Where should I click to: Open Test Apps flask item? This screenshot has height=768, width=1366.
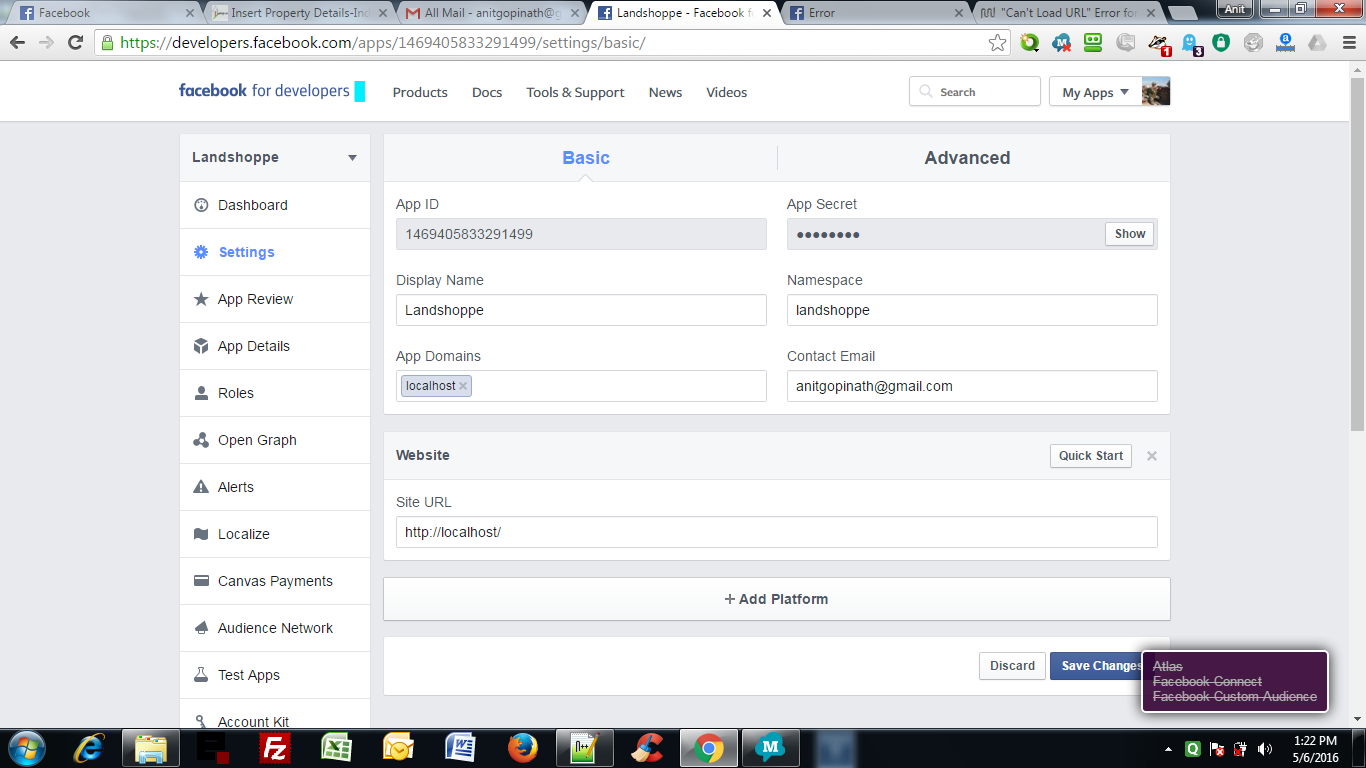[275, 675]
